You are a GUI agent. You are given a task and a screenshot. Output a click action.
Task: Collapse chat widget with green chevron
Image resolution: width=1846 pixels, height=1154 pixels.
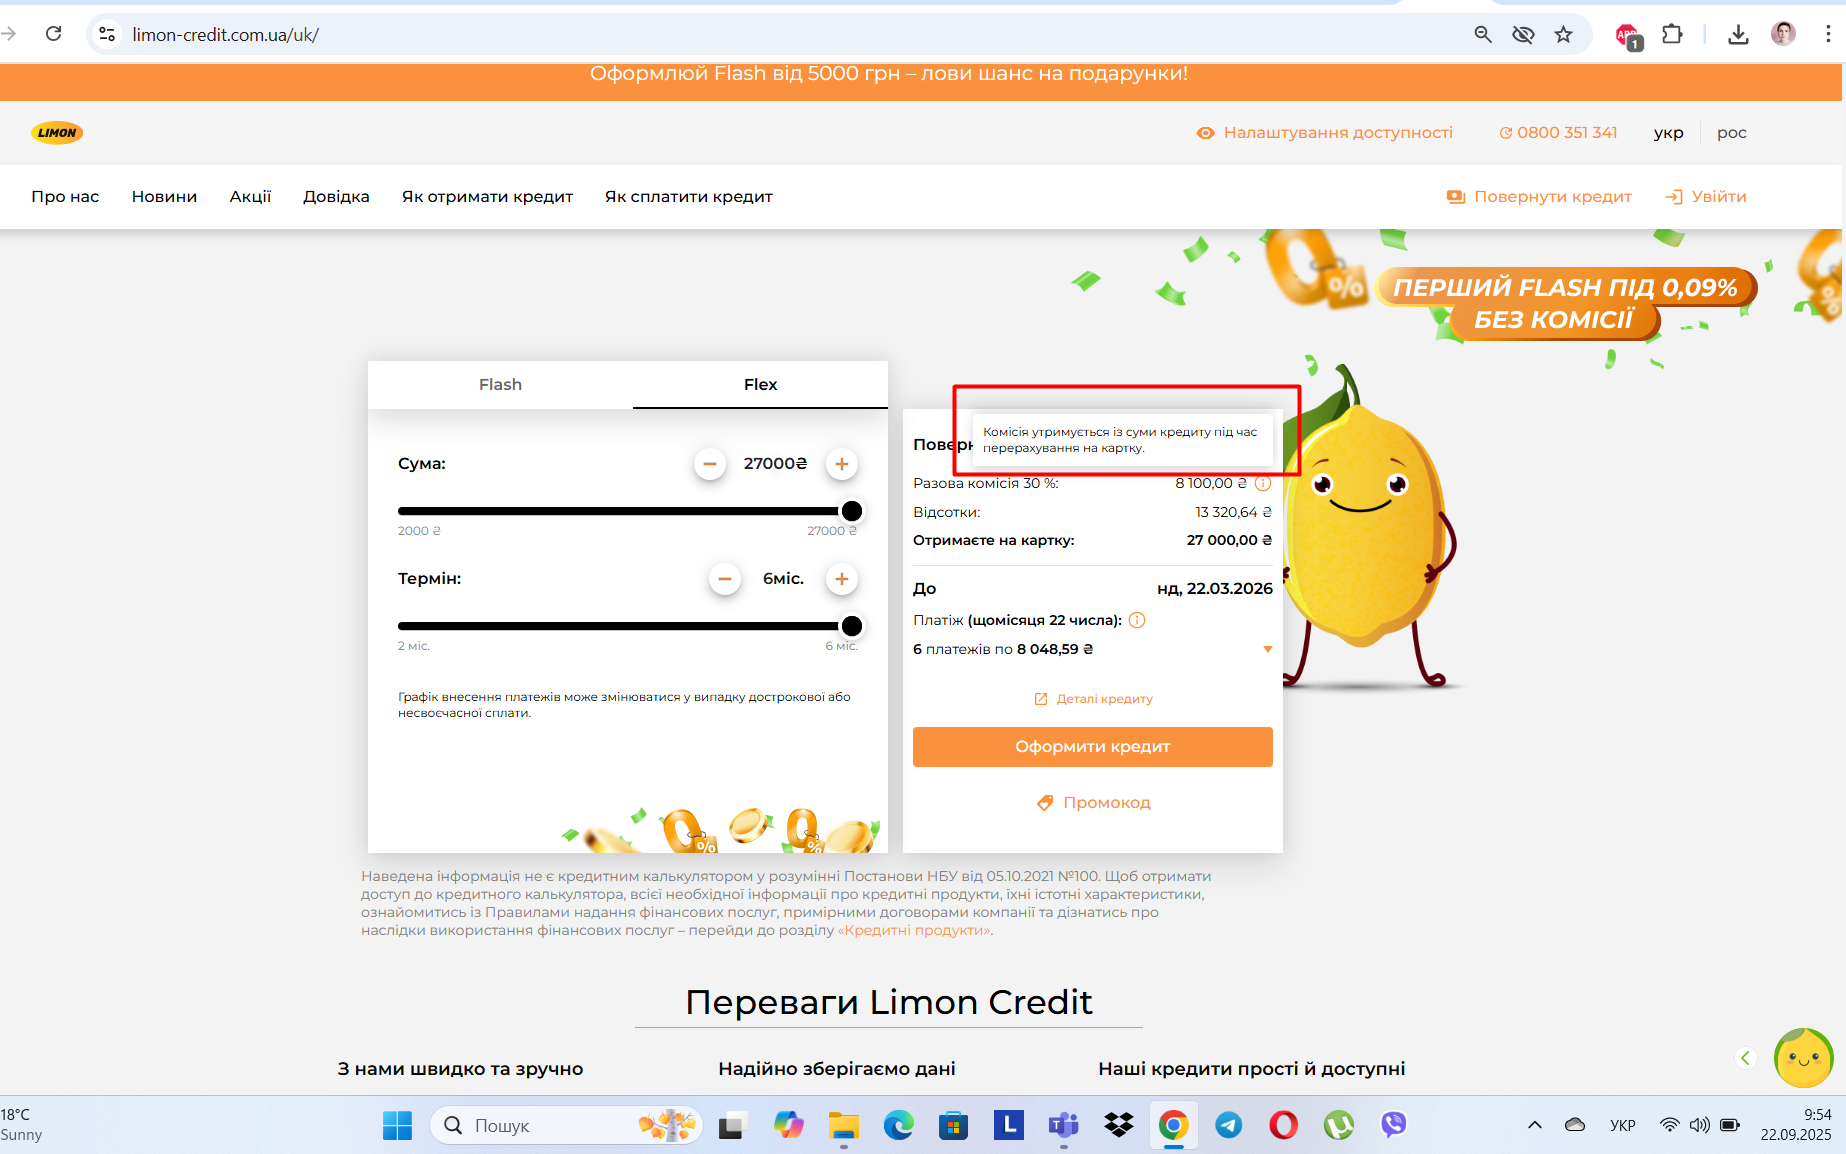tap(1746, 1058)
